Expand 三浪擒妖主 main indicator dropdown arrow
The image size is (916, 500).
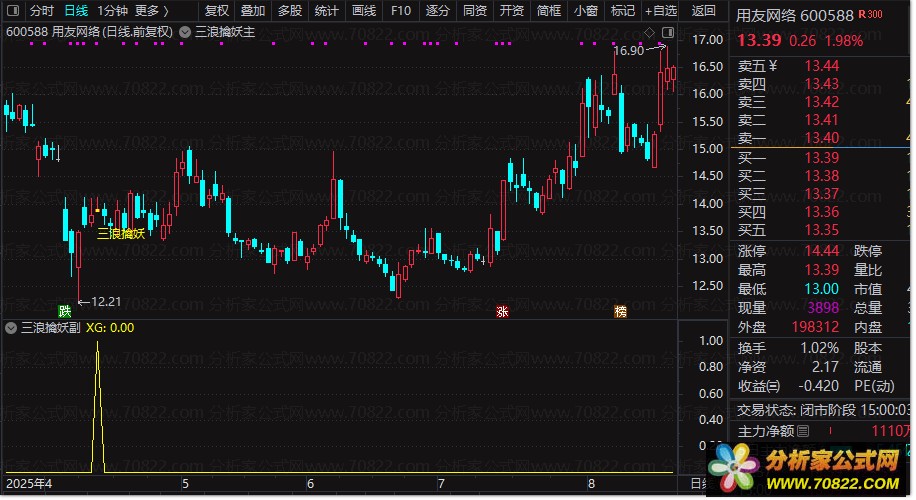185,32
